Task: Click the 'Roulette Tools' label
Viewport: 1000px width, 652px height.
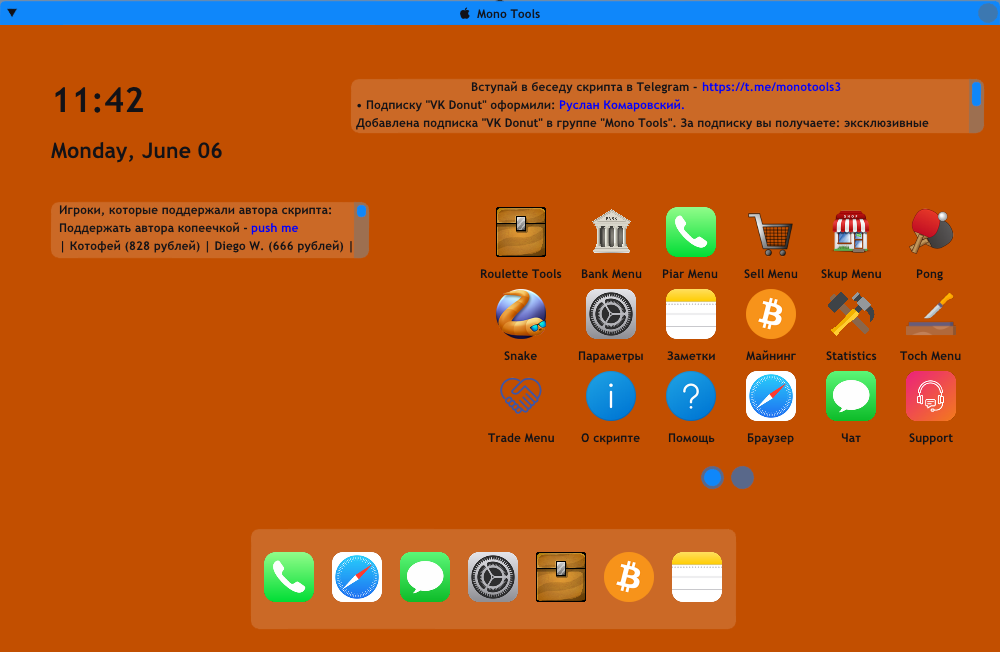Action: click(x=521, y=274)
